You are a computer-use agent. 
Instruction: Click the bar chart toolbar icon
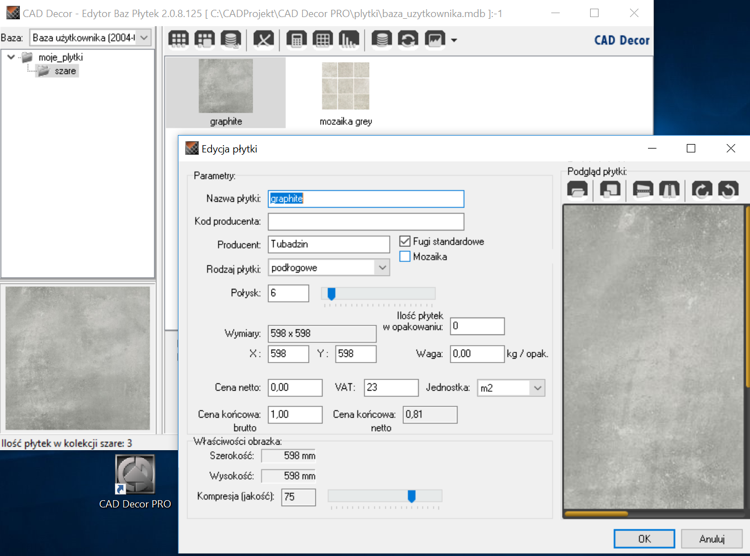tap(348, 39)
